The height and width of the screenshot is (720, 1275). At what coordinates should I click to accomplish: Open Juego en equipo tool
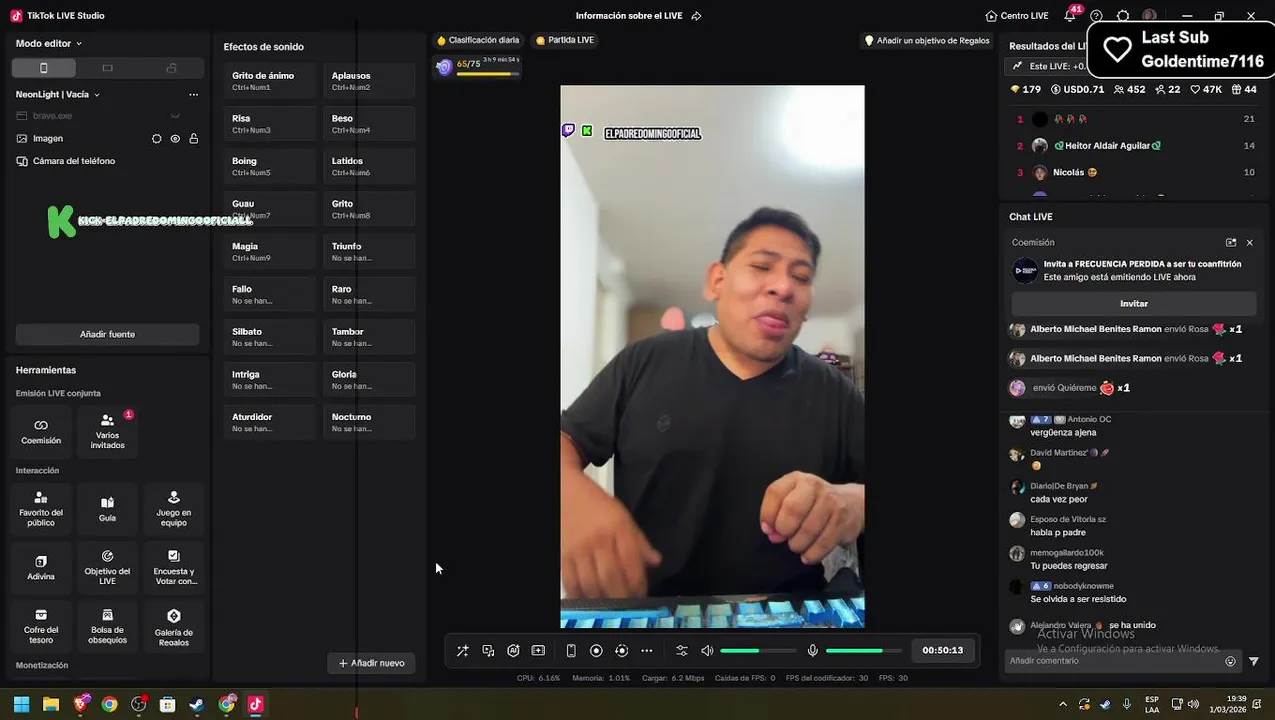coord(173,510)
